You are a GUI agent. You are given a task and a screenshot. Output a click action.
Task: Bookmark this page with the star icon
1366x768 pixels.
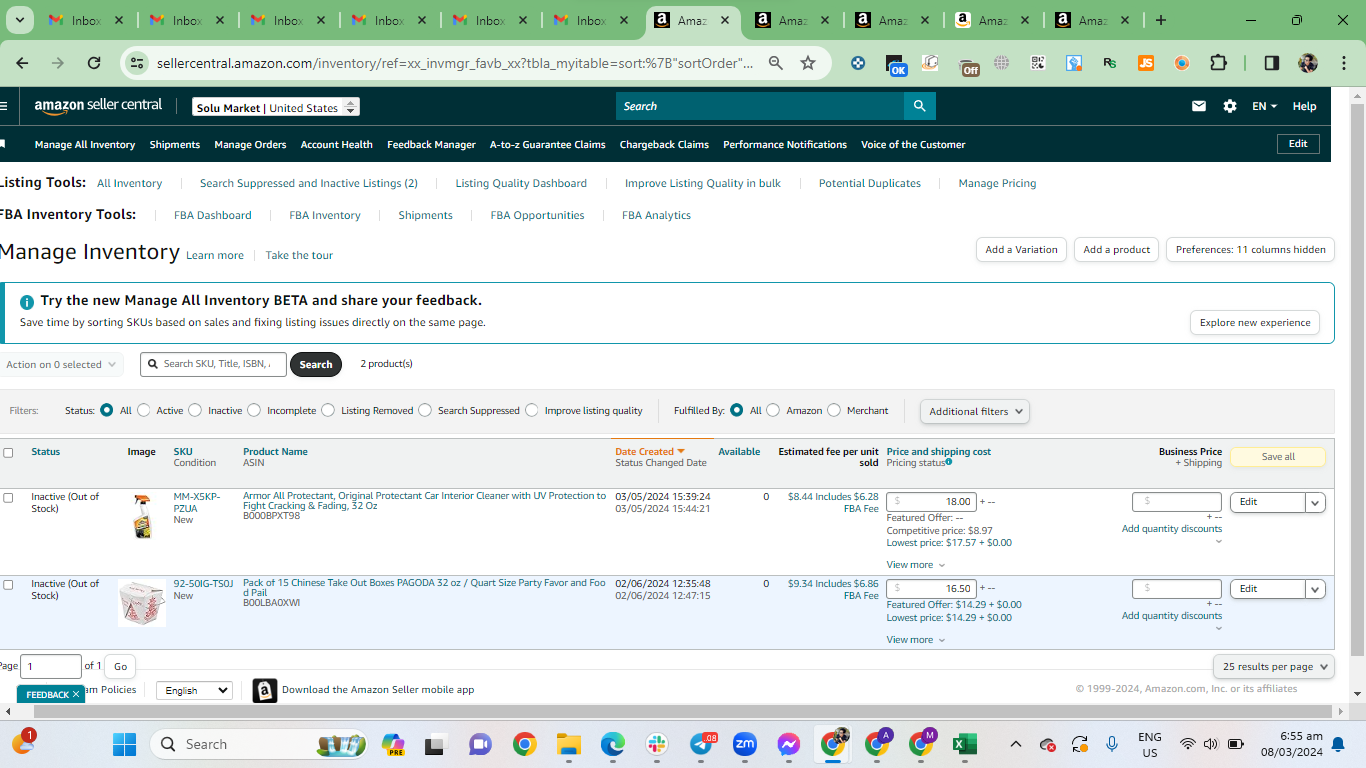(x=808, y=63)
